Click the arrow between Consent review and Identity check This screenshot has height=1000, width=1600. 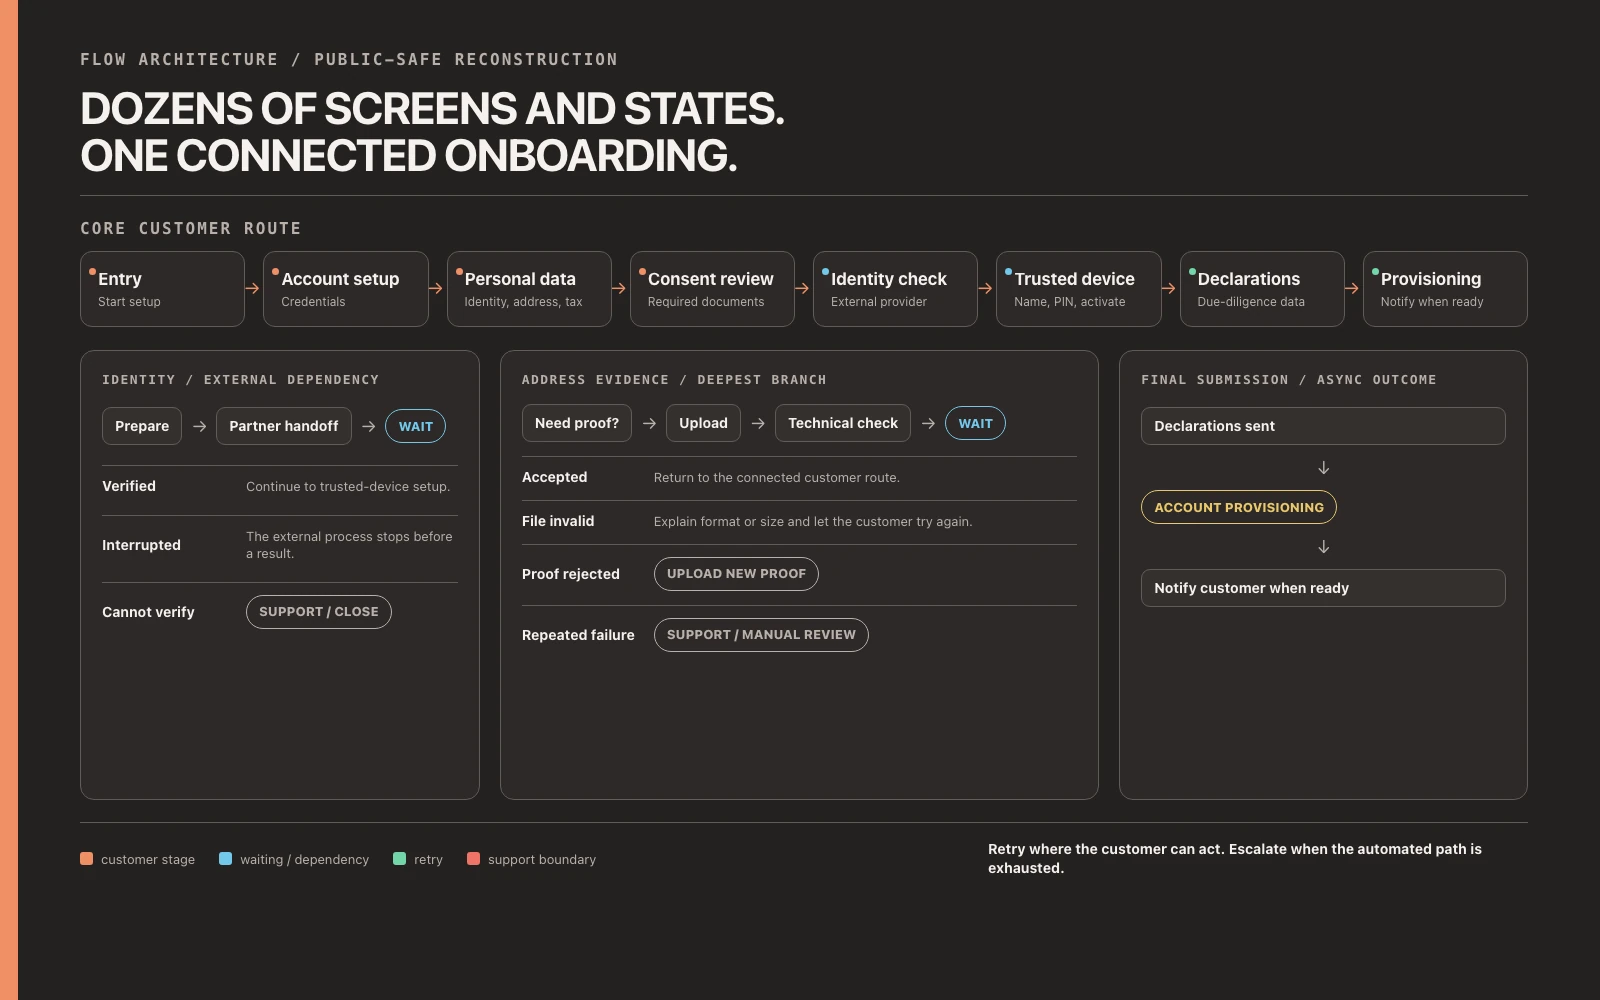point(802,288)
